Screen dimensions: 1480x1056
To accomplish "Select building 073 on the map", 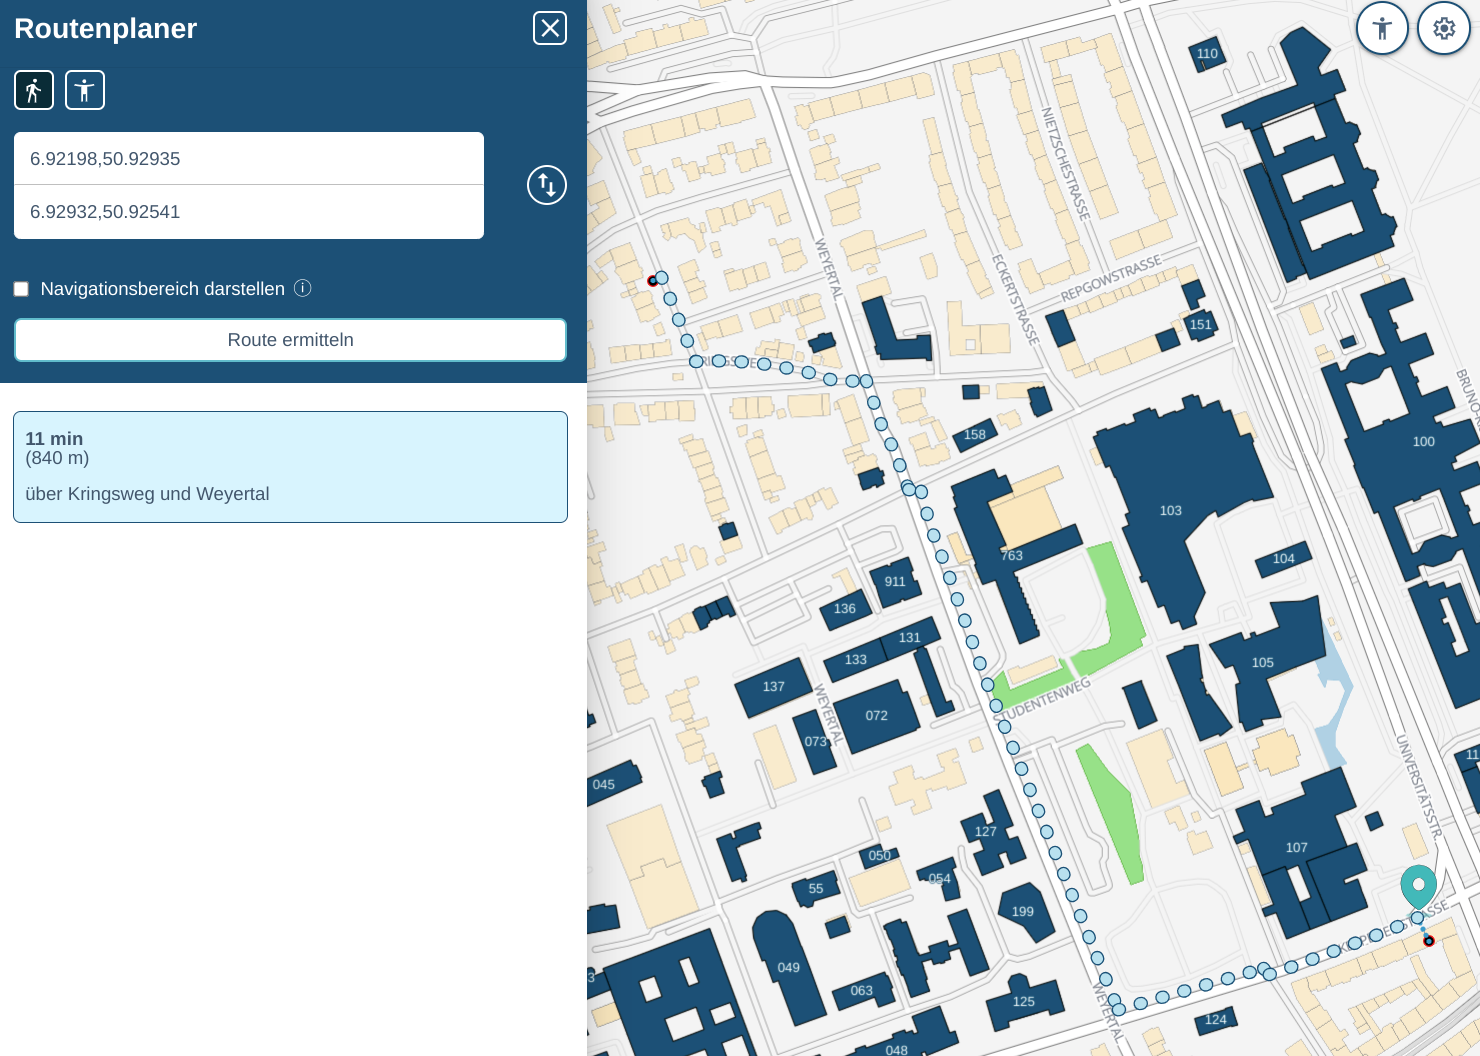I will (816, 741).
